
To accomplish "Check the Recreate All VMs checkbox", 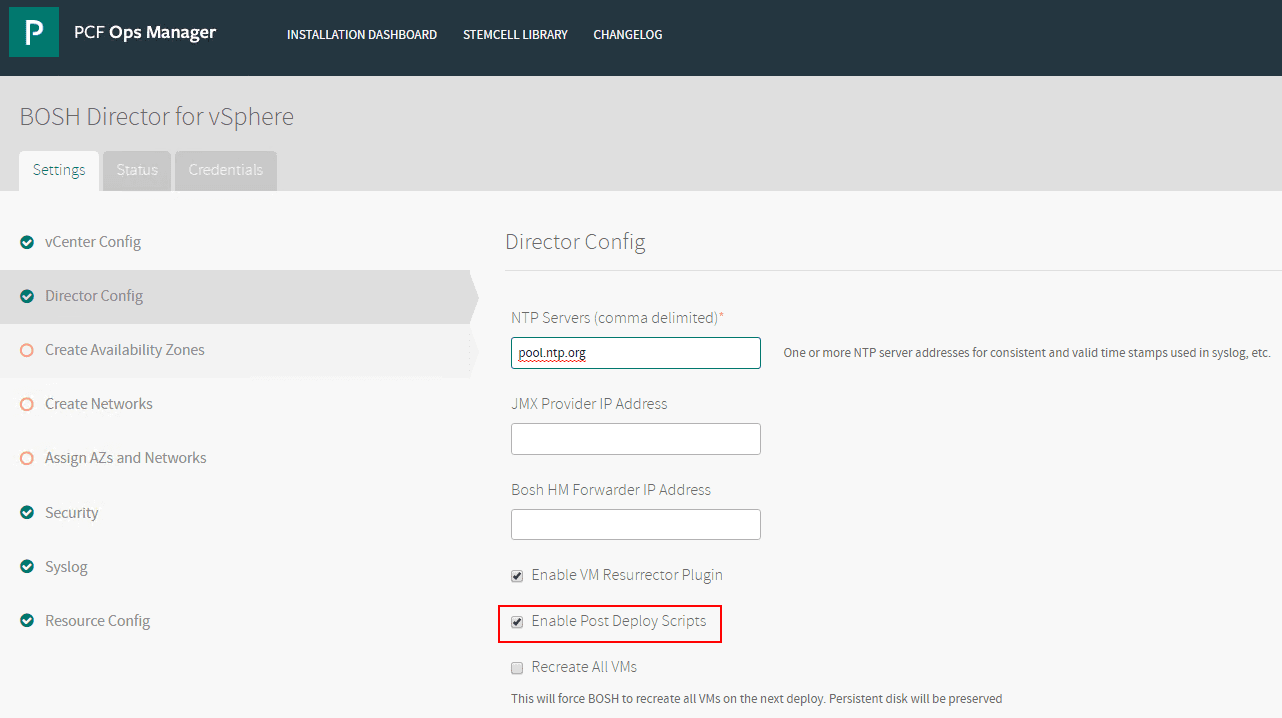I will pyautogui.click(x=517, y=668).
